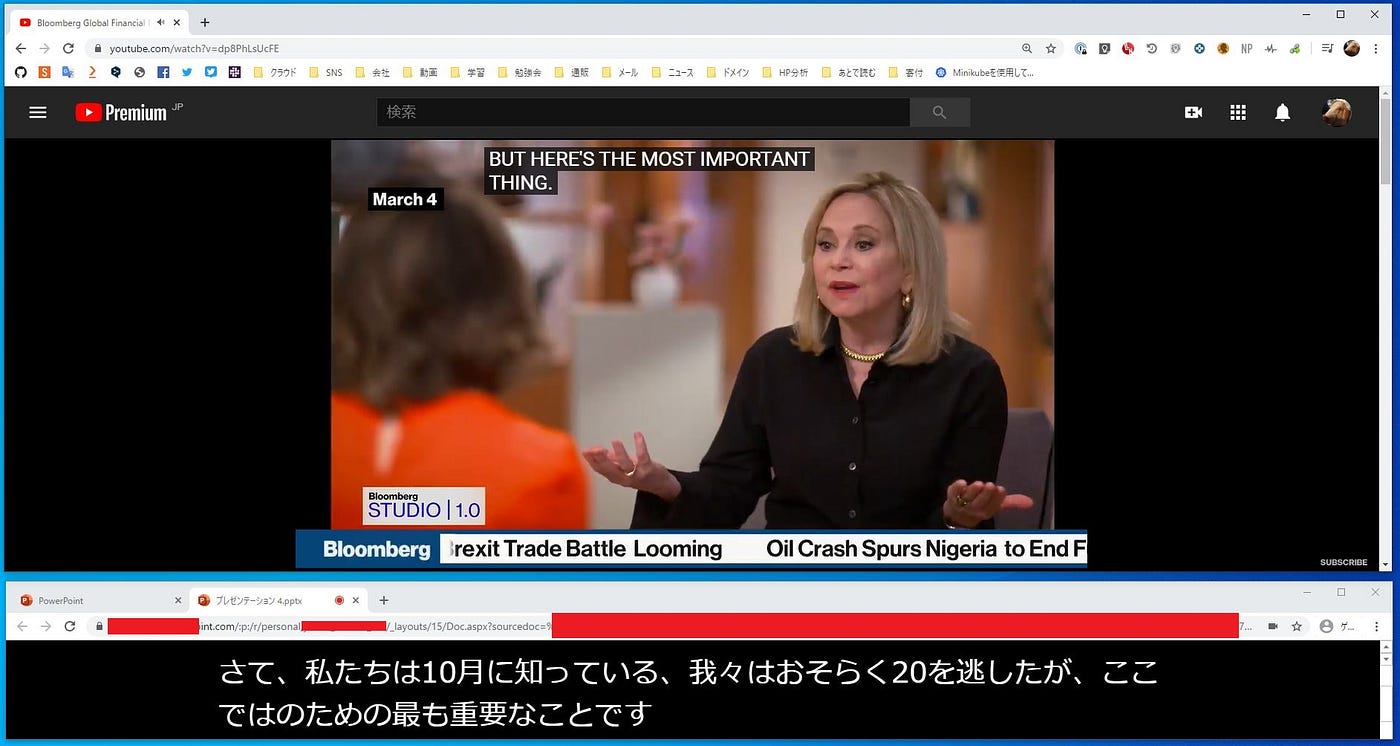1400x746 pixels.
Task: Open the あとで読む bookmark folder
Action: pos(849,72)
